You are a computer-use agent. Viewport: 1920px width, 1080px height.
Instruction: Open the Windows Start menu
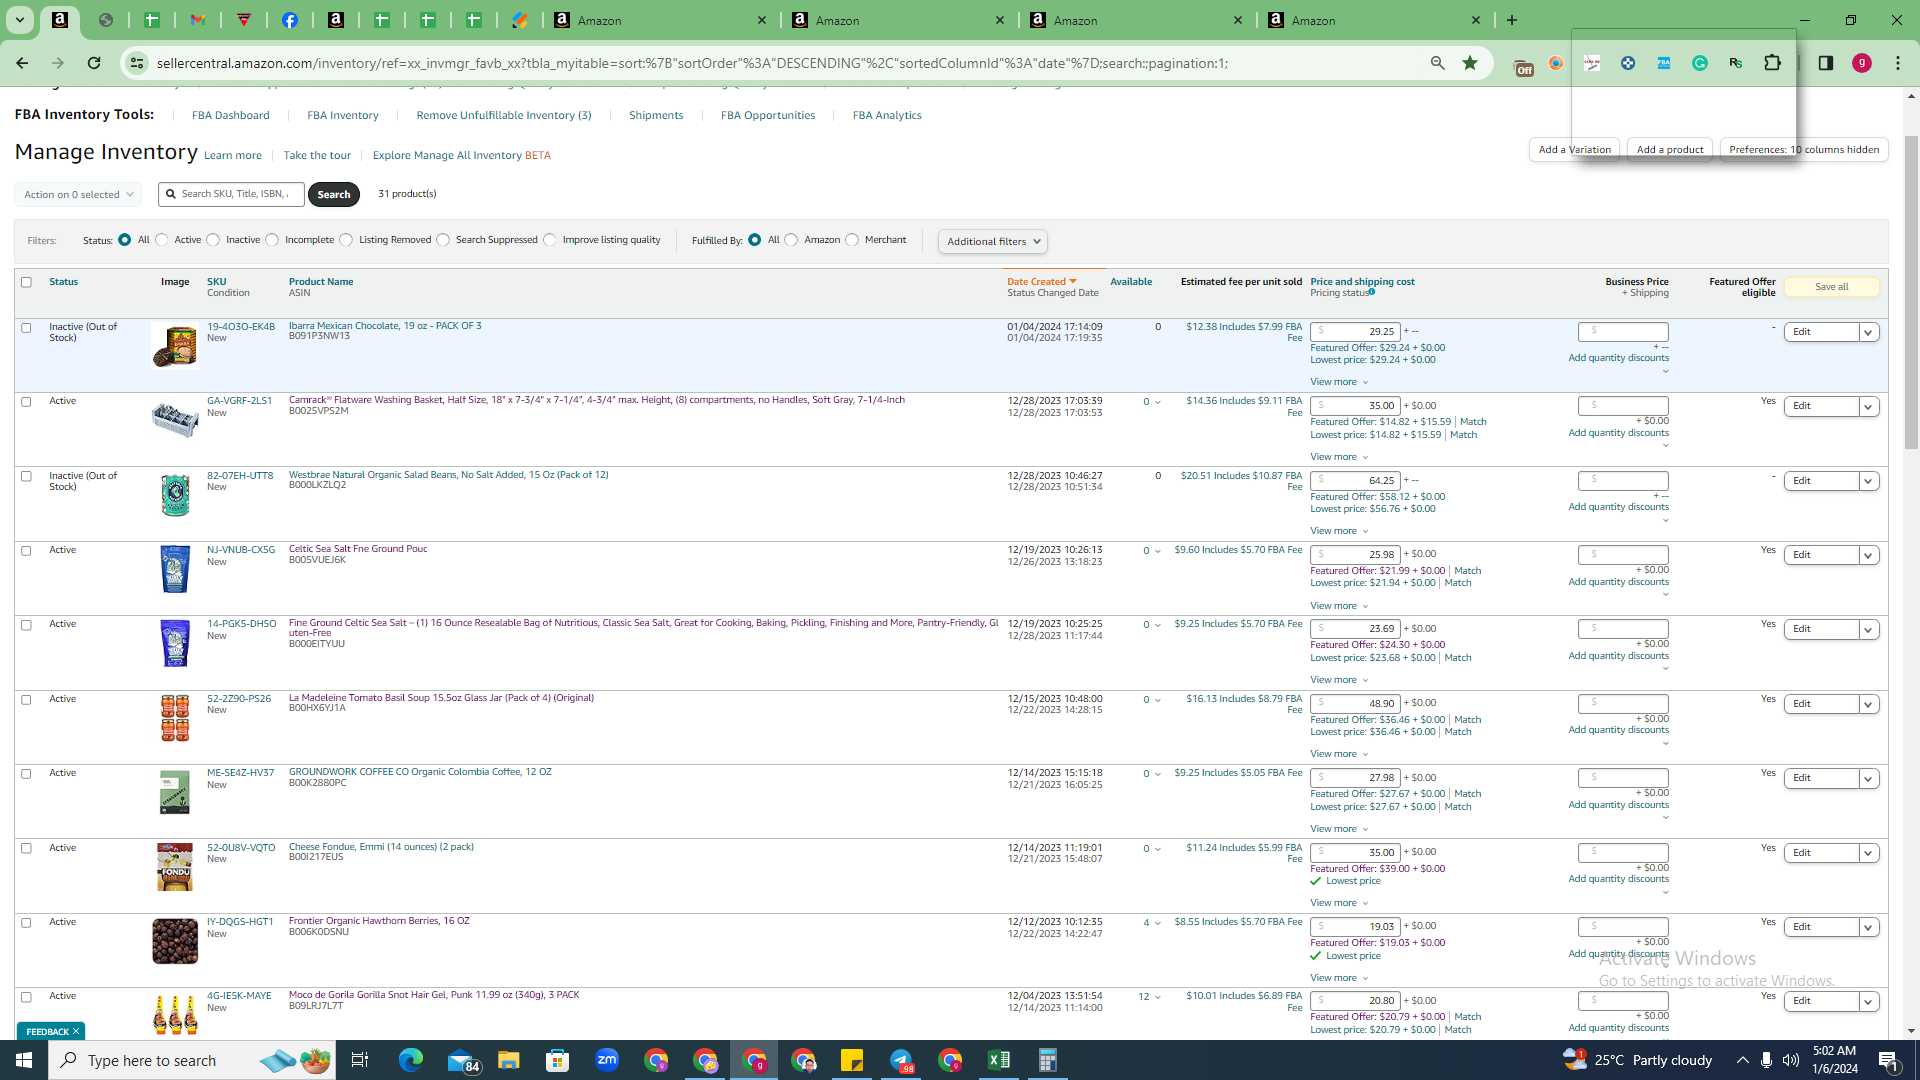click(24, 1060)
